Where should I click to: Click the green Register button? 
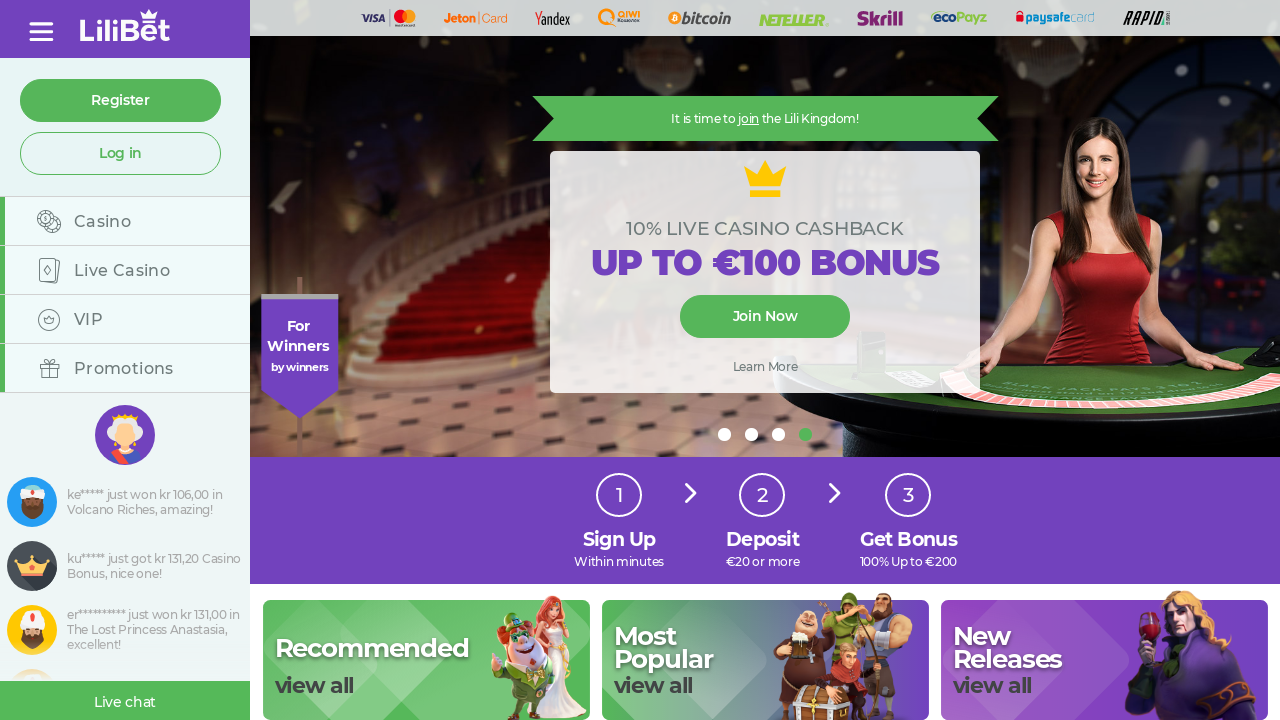(x=120, y=100)
